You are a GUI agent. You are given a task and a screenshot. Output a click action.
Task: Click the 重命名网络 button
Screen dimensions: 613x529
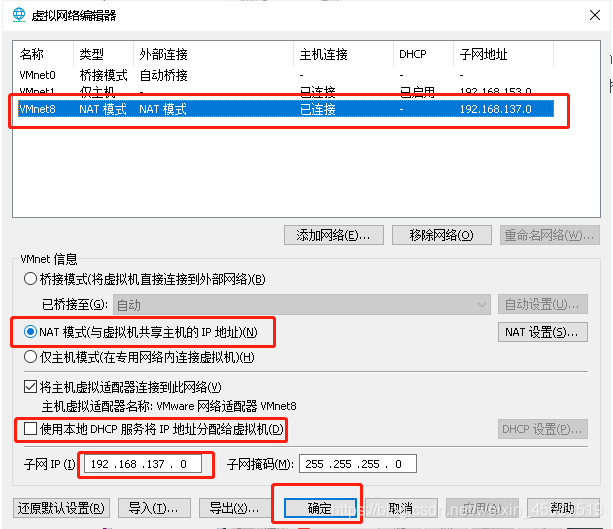(x=549, y=235)
